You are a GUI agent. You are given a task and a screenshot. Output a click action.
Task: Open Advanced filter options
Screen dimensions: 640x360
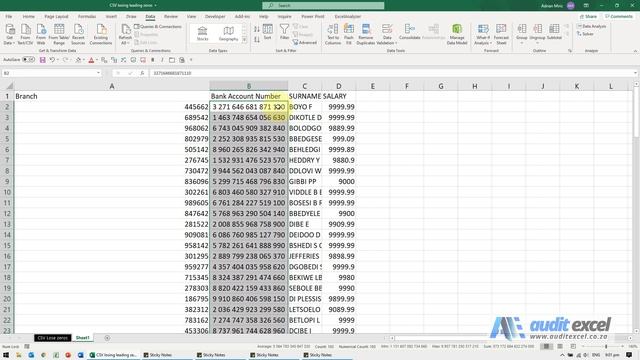coord(304,42)
